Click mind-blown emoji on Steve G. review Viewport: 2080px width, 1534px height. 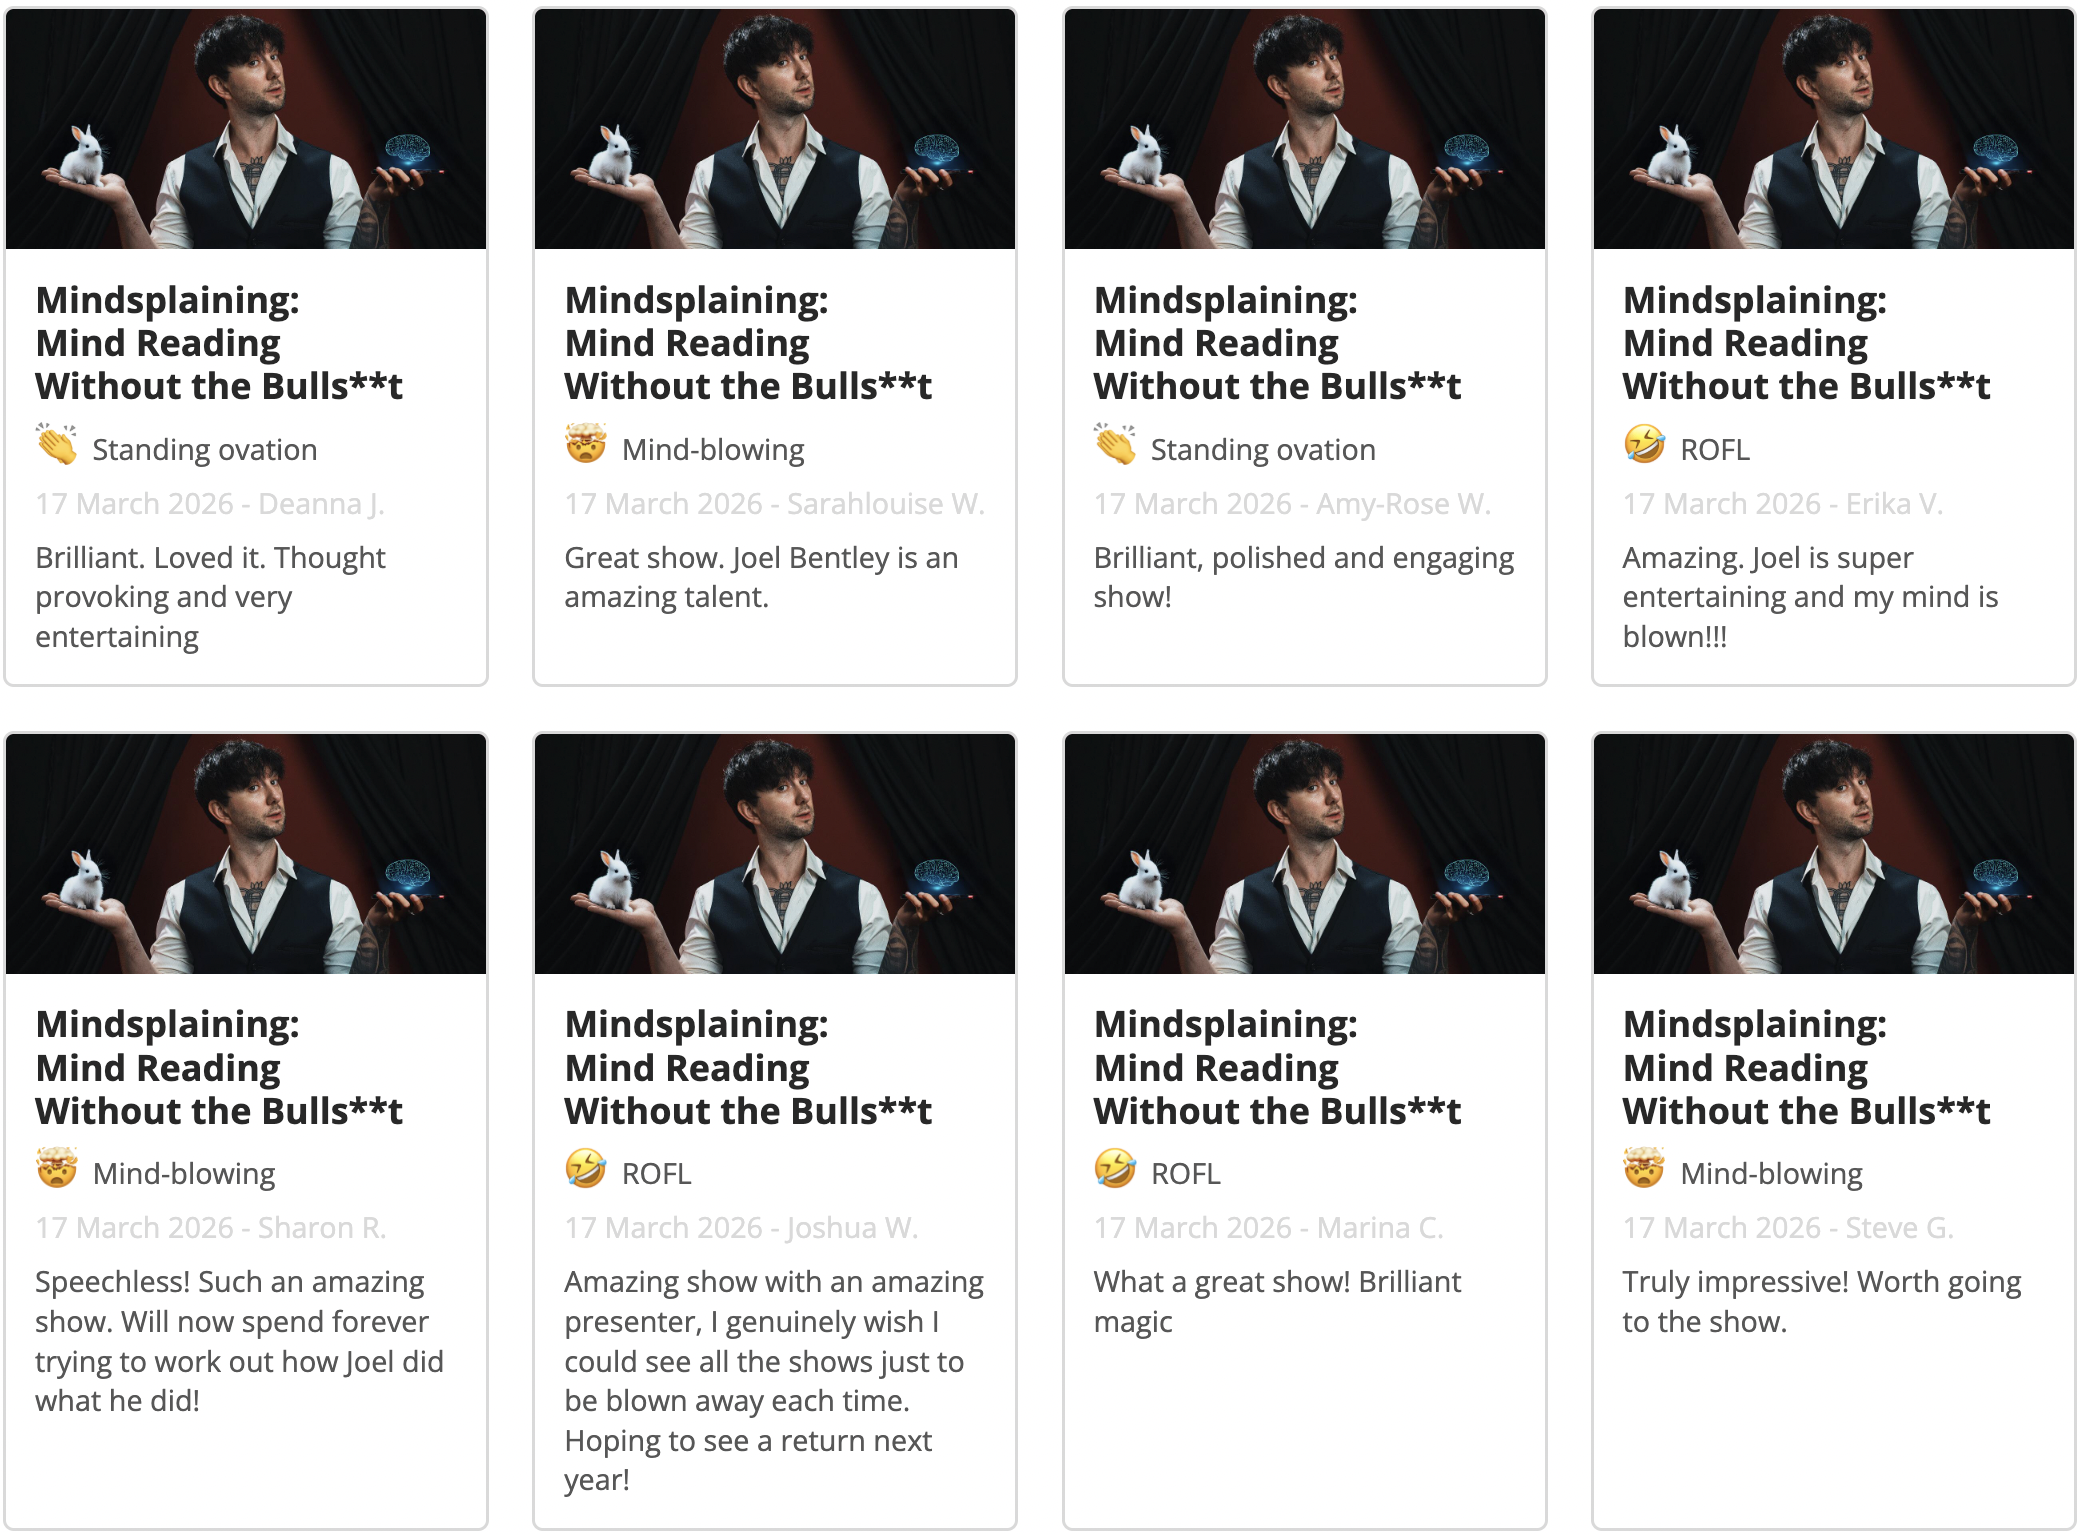[x=1644, y=1168]
